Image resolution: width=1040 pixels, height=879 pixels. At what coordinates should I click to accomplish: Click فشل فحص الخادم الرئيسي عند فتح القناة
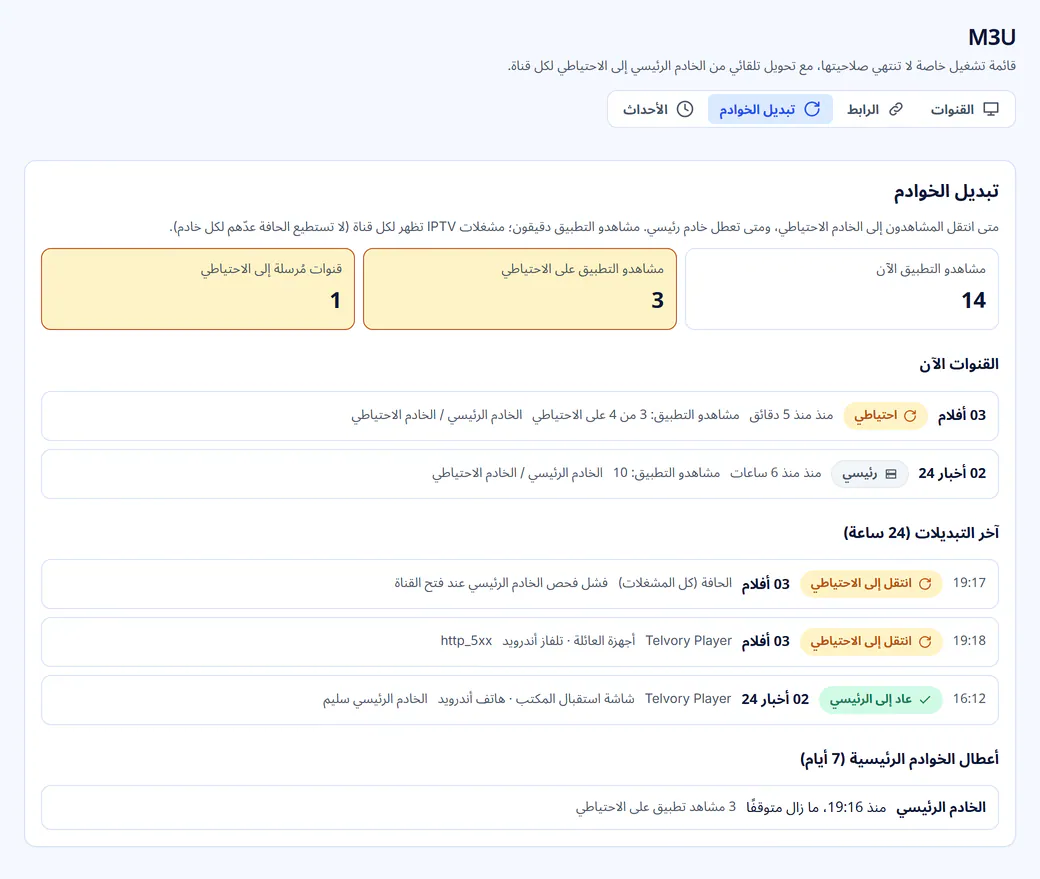coord(501,583)
